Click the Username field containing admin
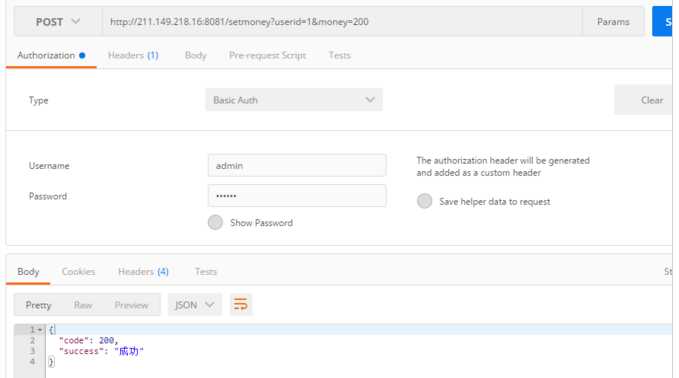679x378 pixels. click(x=297, y=165)
